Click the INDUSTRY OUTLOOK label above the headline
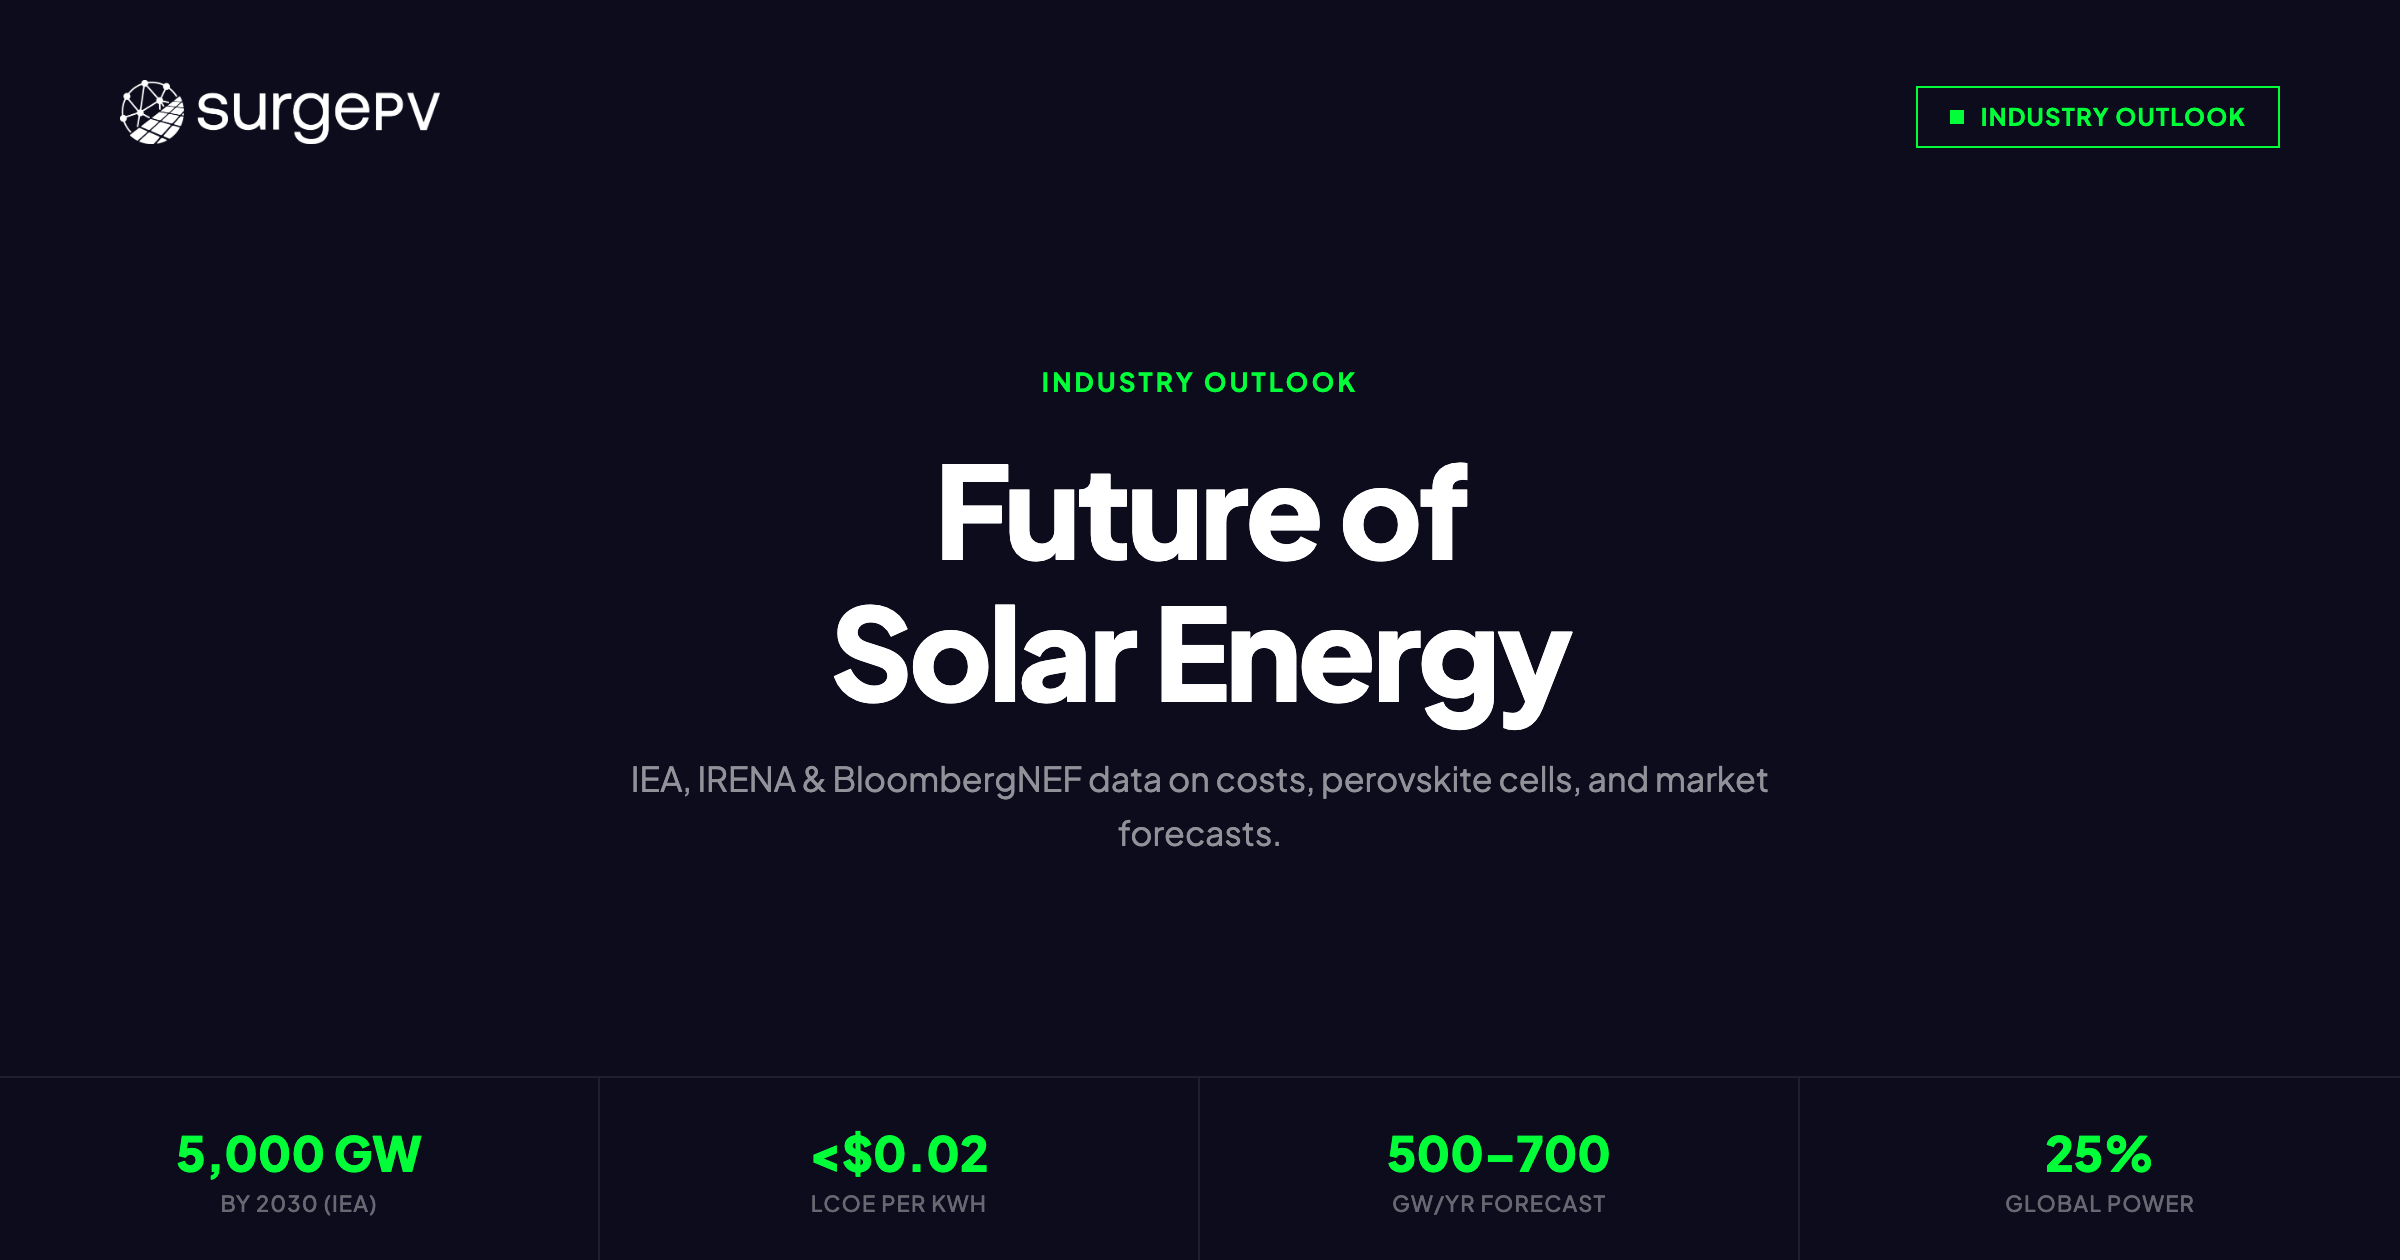2400x1260 pixels. [1199, 382]
